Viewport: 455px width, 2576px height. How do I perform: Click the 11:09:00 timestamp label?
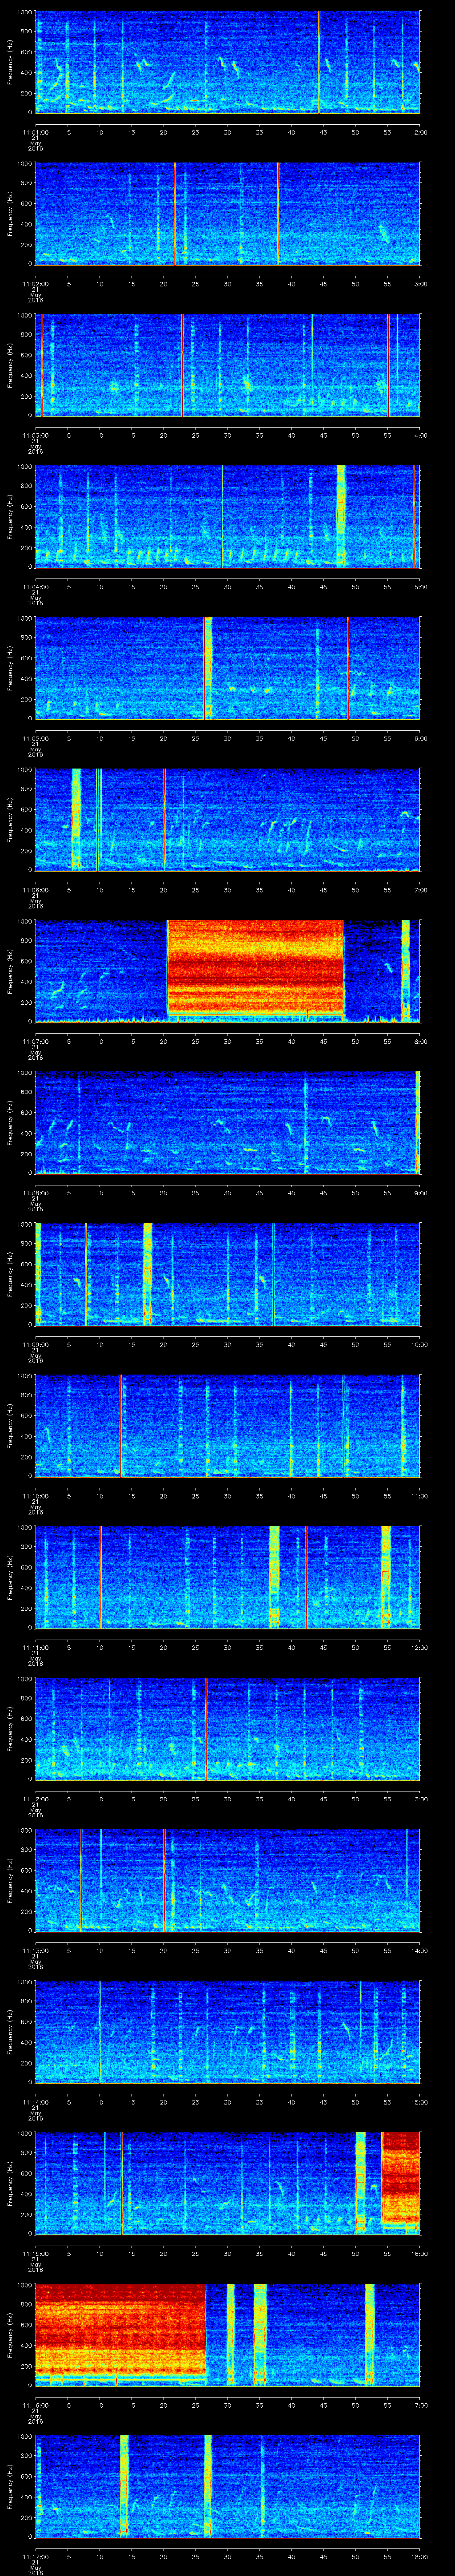click(x=35, y=1344)
